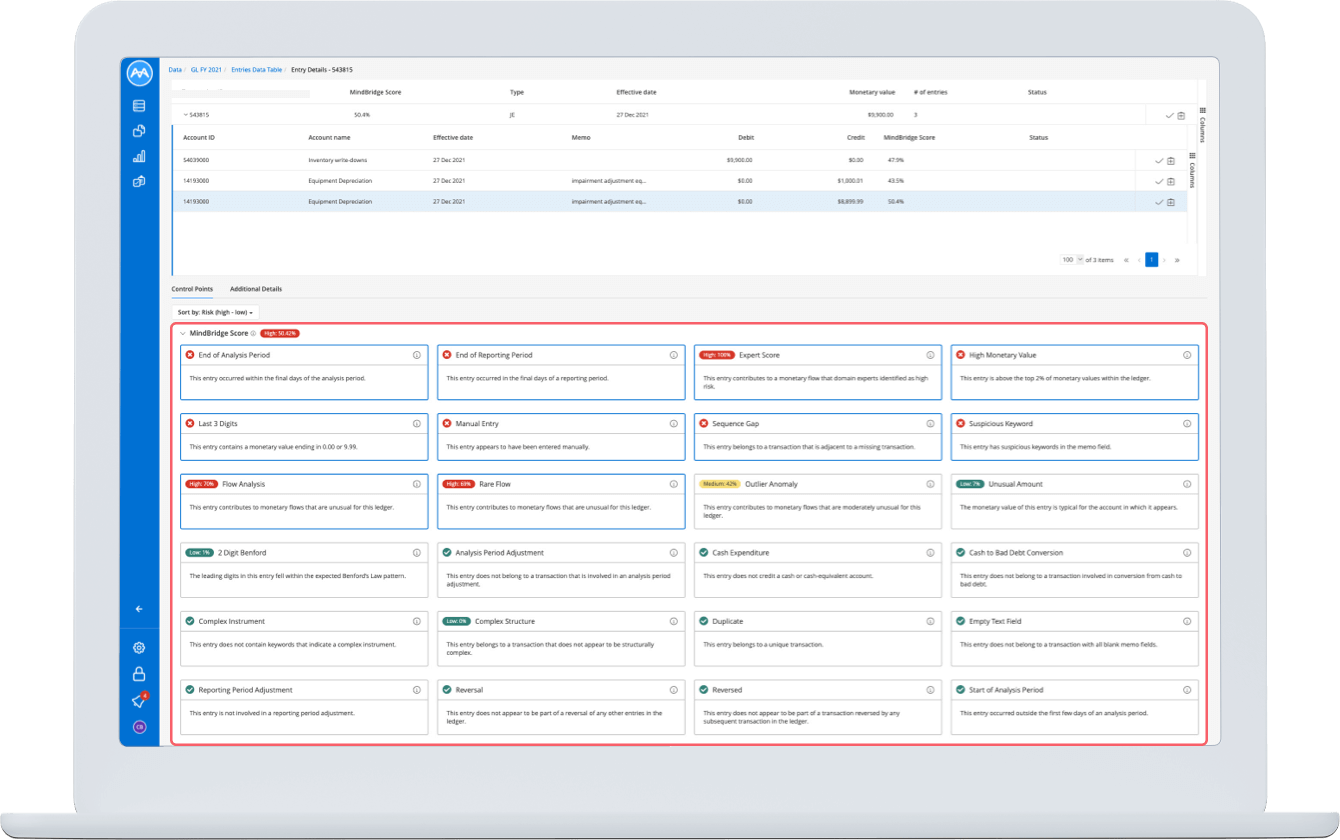This screenshot has width=1340, height=840.
Task: Select the Complex Structure card
Action: click(x=561, y=639)
